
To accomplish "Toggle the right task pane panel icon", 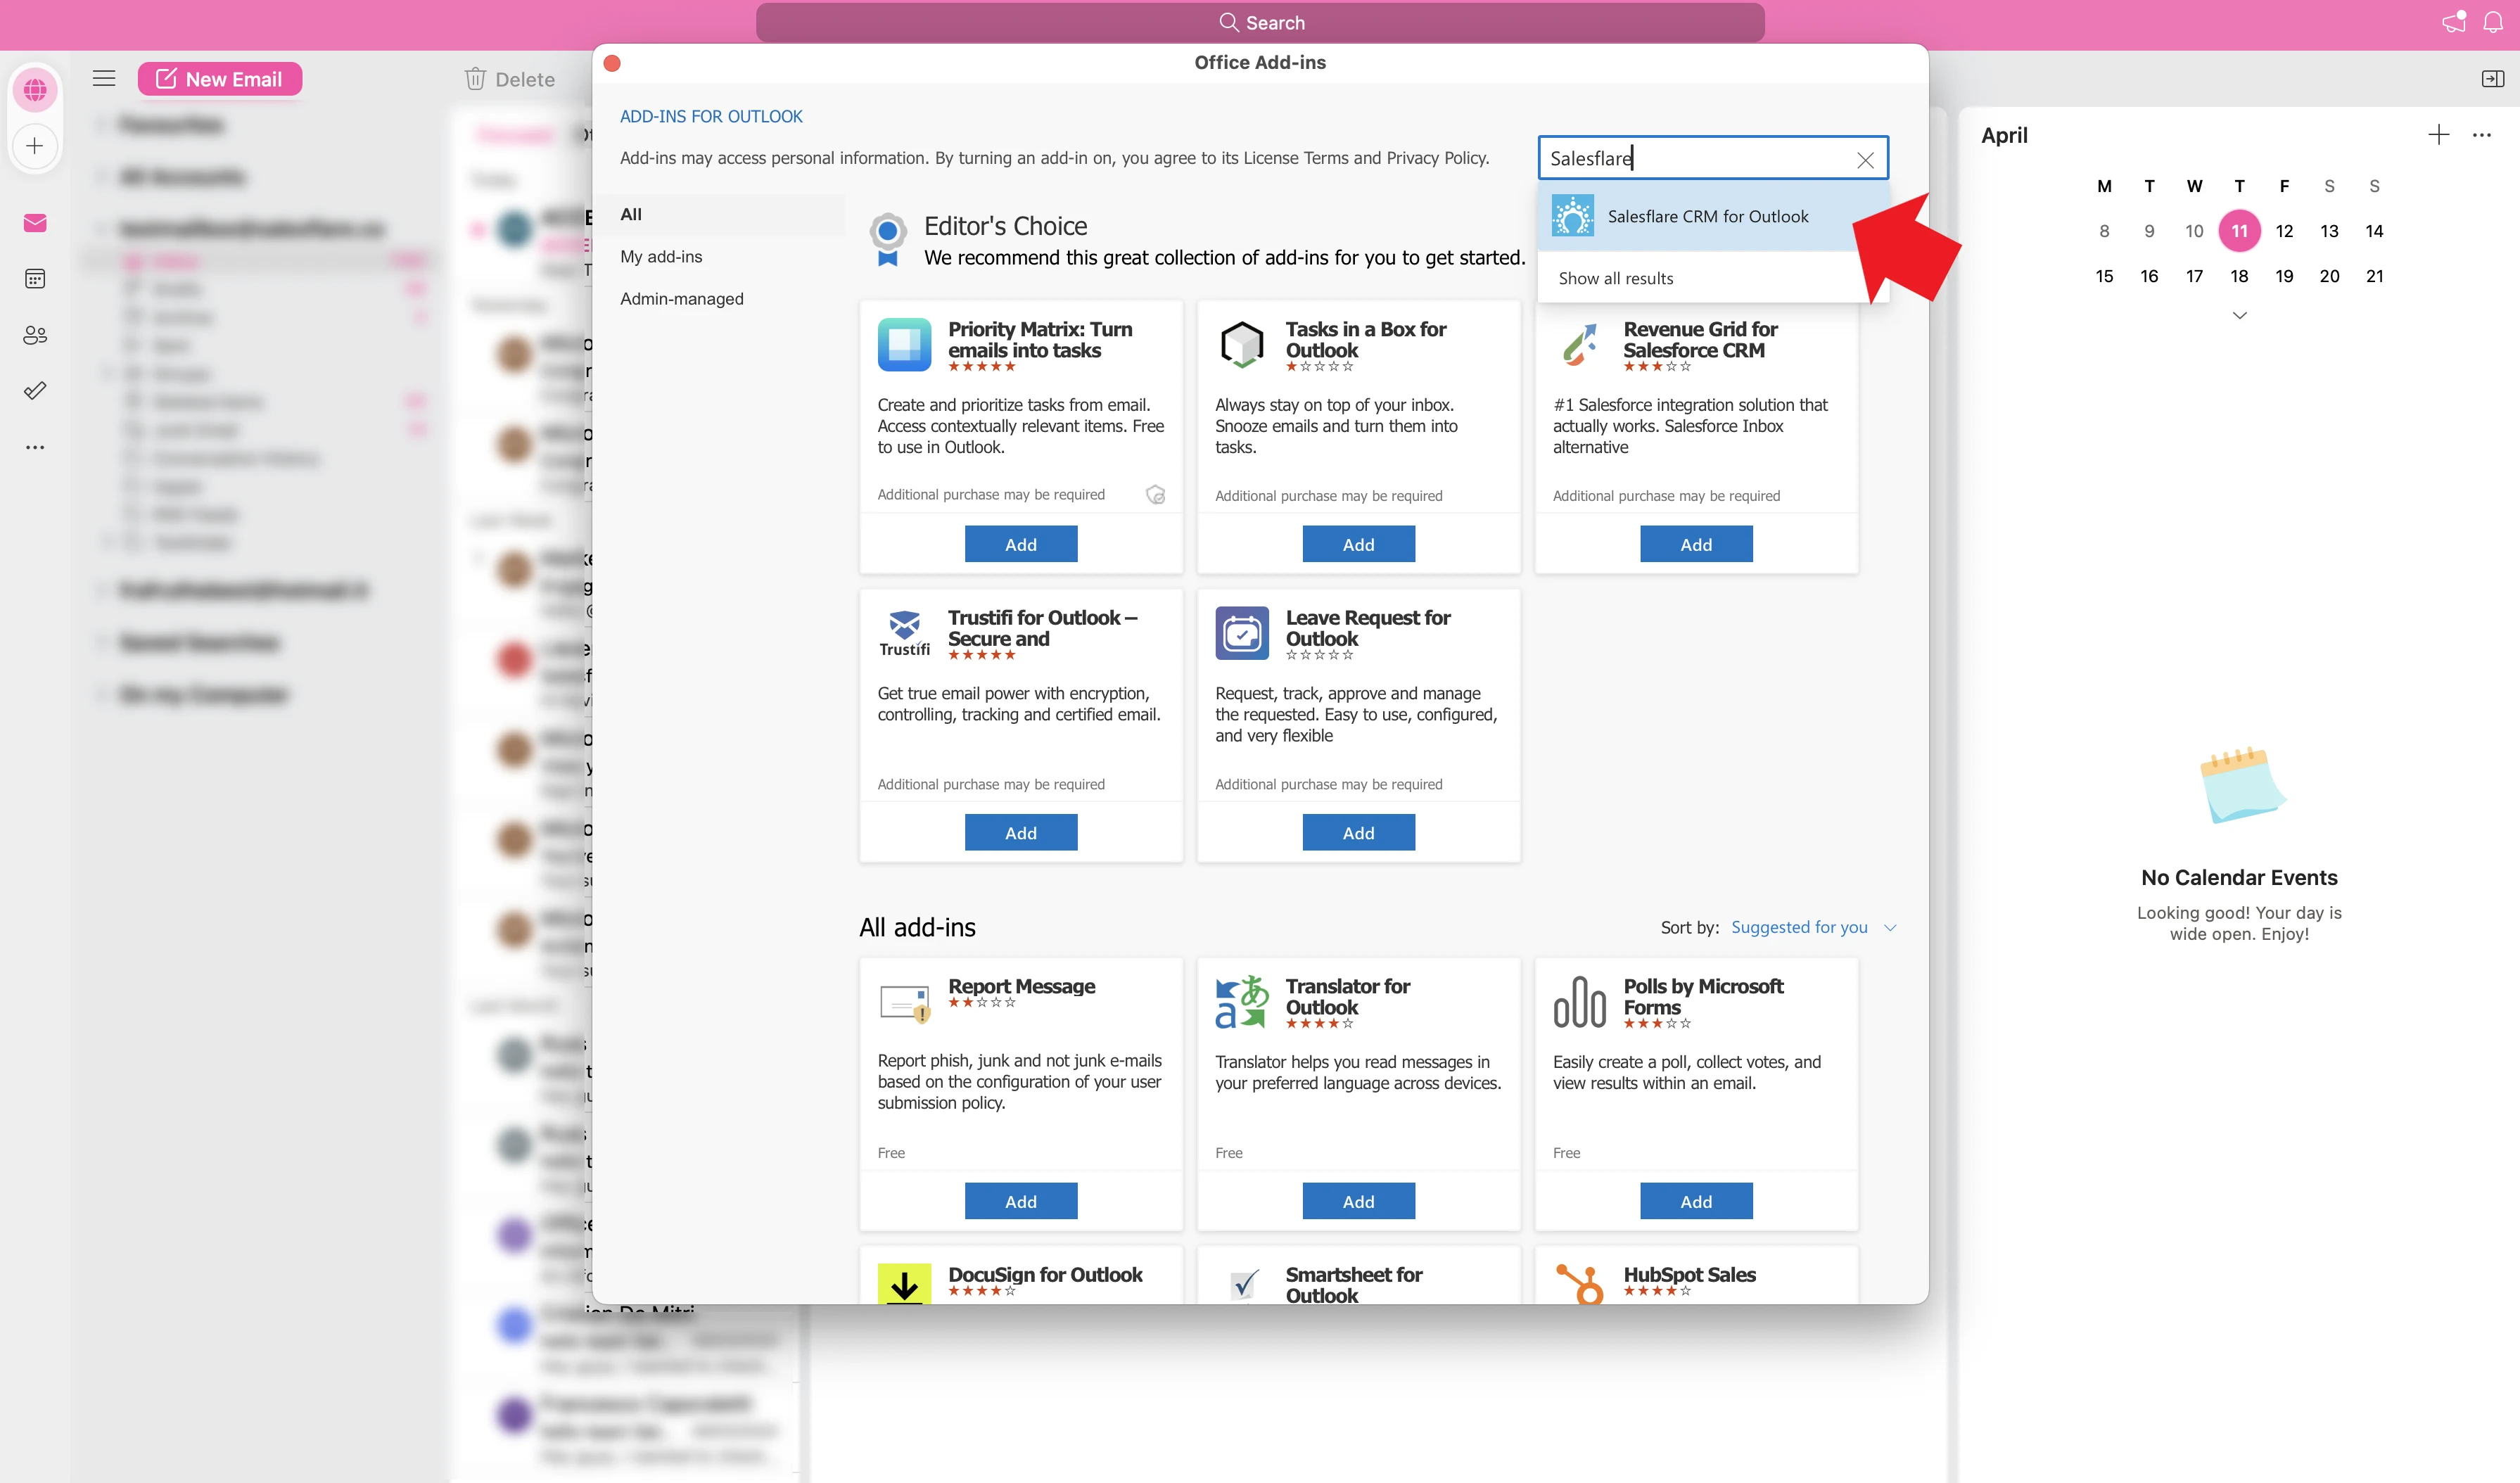I will pos(2493,79).
